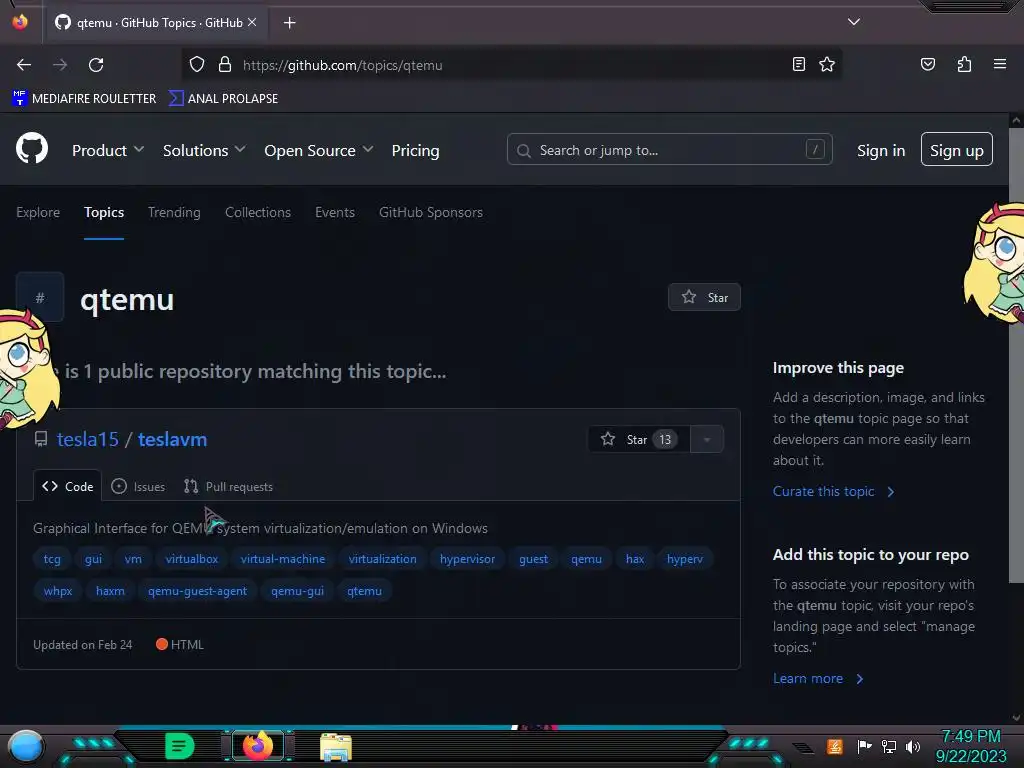Switch to the Explore tab
Screen dimensions: 1024x768
point(38,212)
